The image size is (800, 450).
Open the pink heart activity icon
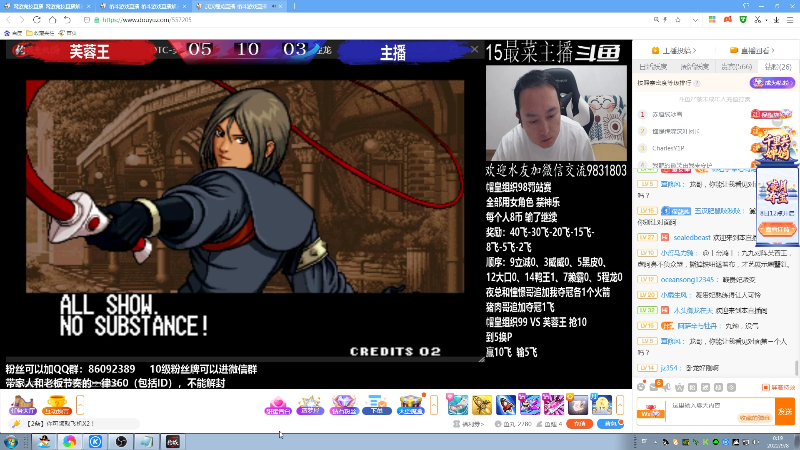pos(278,405)
